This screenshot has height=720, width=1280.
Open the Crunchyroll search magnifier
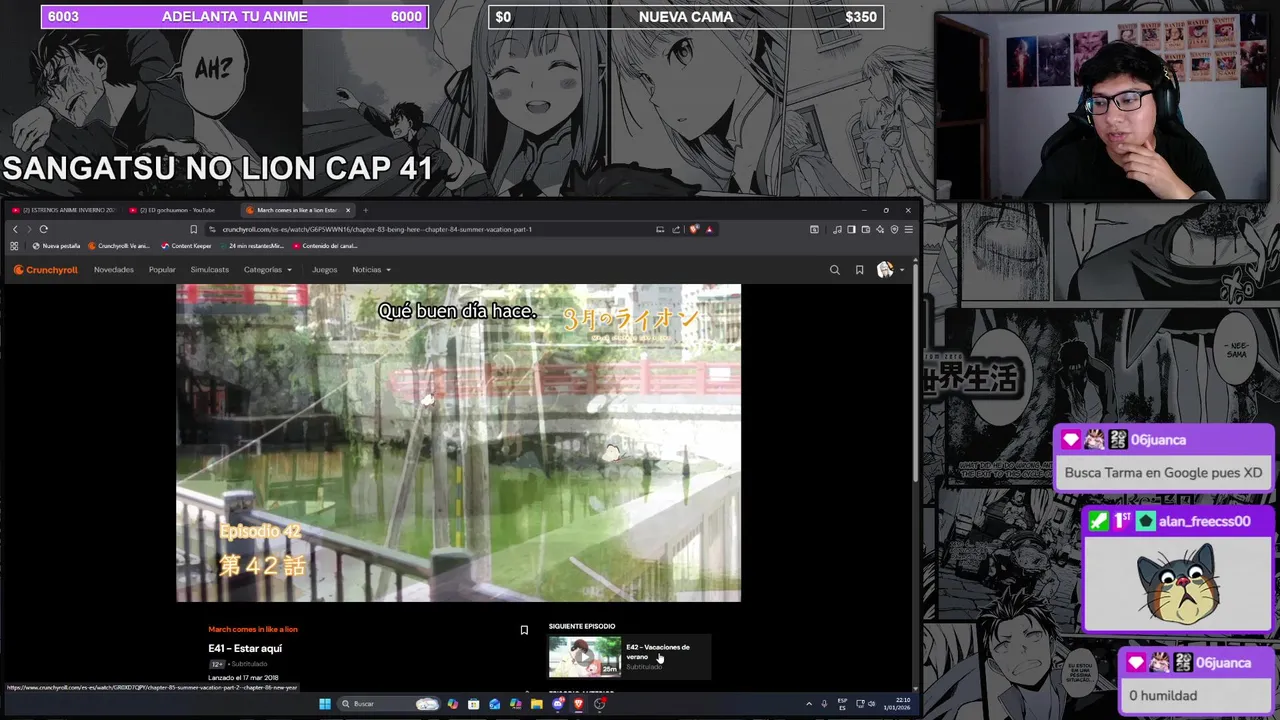835,269
